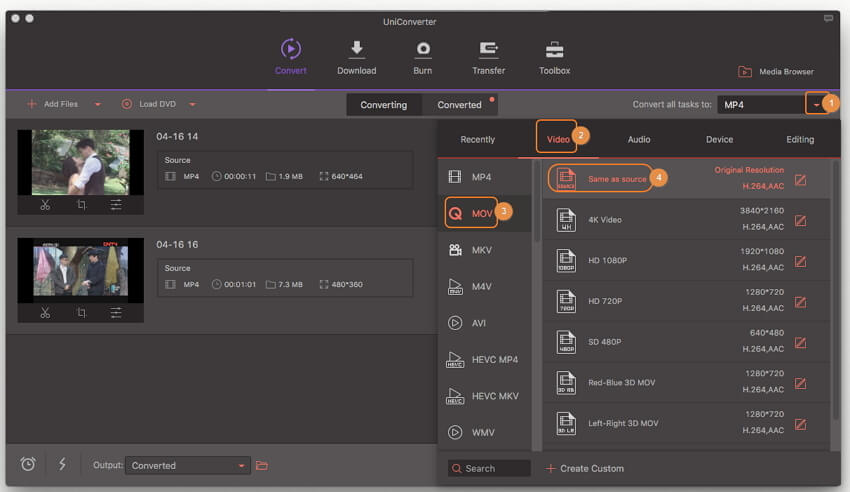Expand the Add Files dropdown arrow
The width and height of the screenshot is (850, 492).
(x=98, y=104)
